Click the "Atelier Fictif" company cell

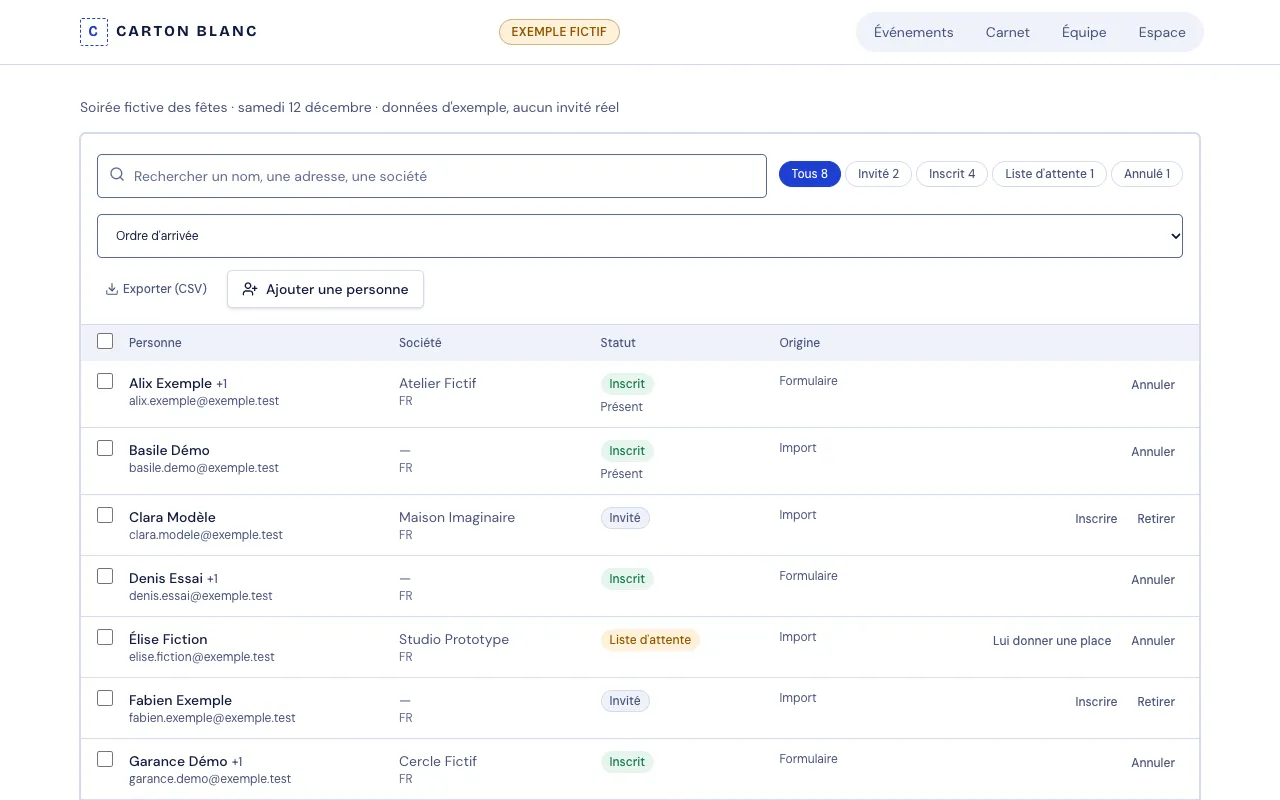[438, 383]
